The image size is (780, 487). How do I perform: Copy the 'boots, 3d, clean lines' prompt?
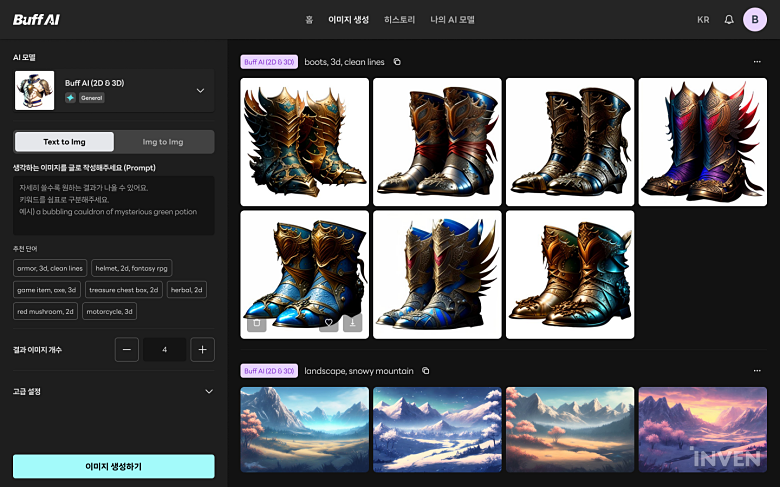[x=397, y=62]
